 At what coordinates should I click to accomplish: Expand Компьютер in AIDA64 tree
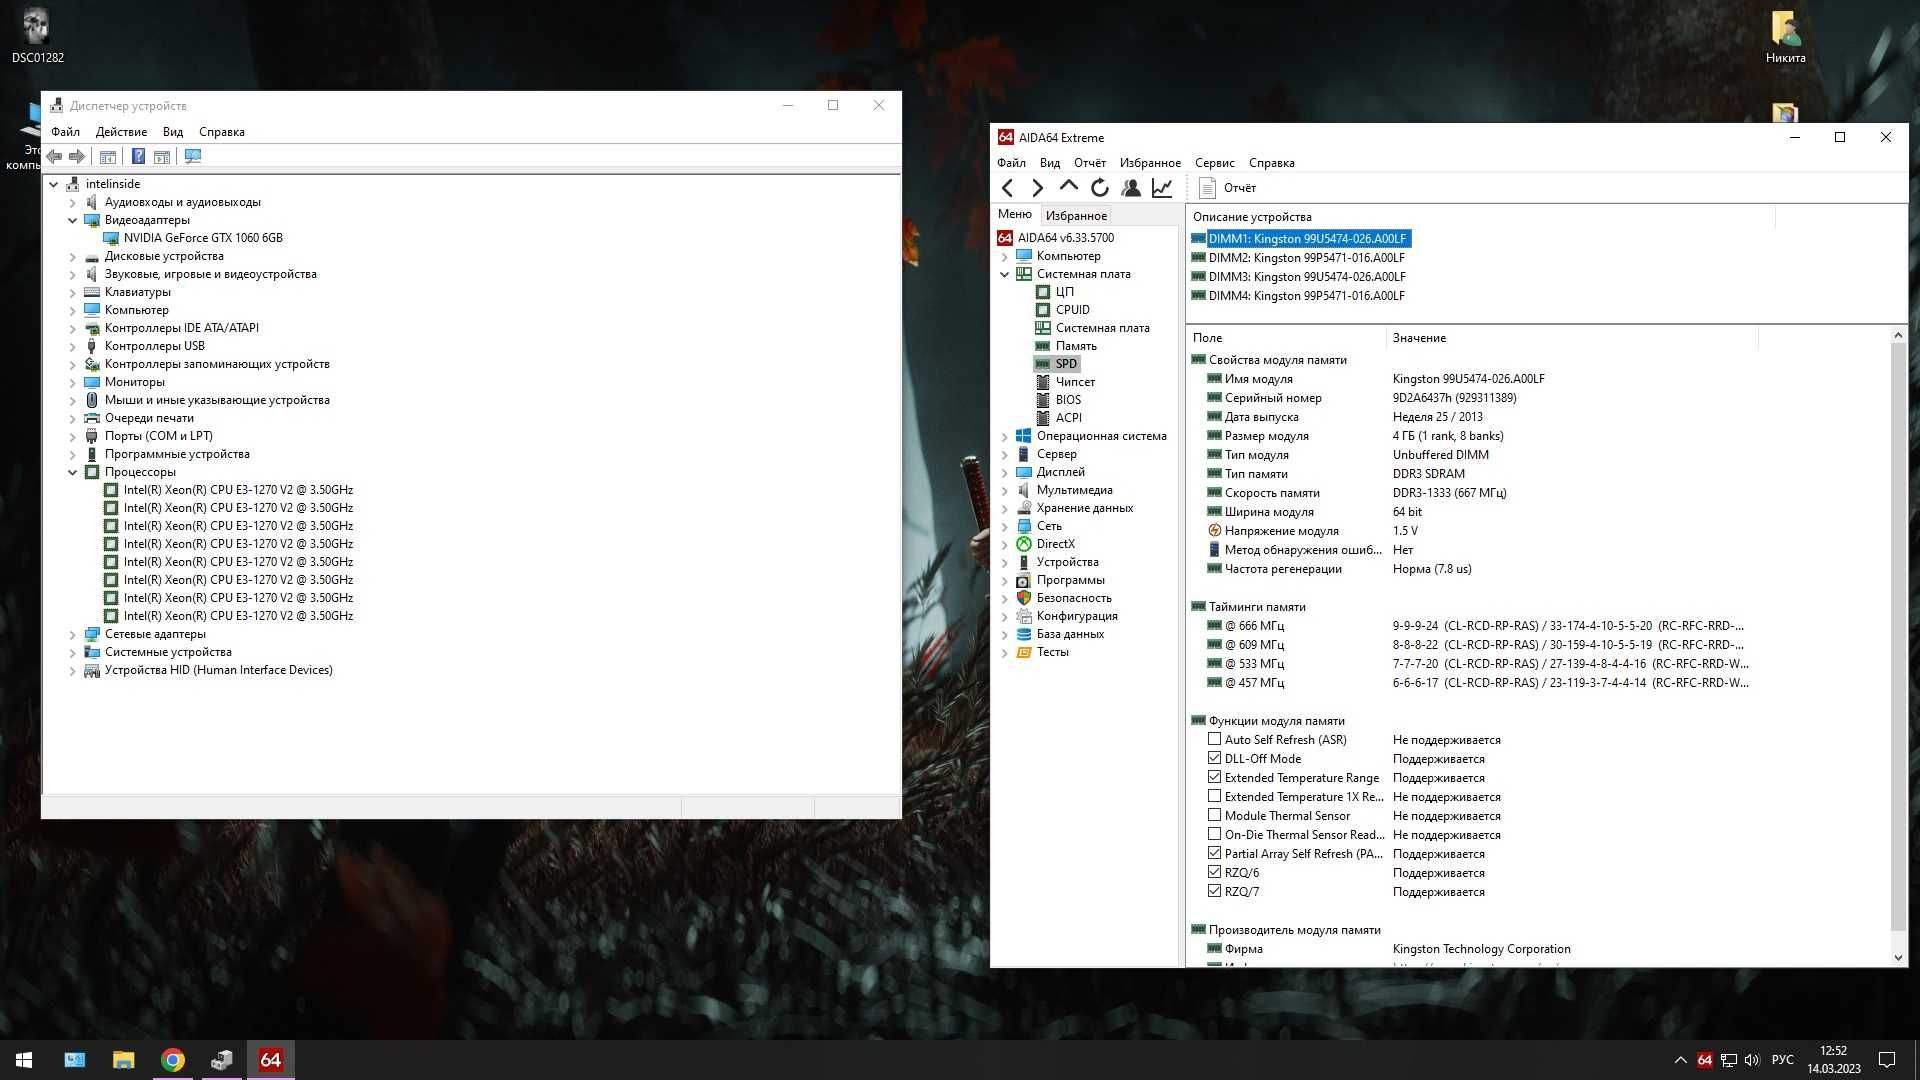pos(1005,256)
